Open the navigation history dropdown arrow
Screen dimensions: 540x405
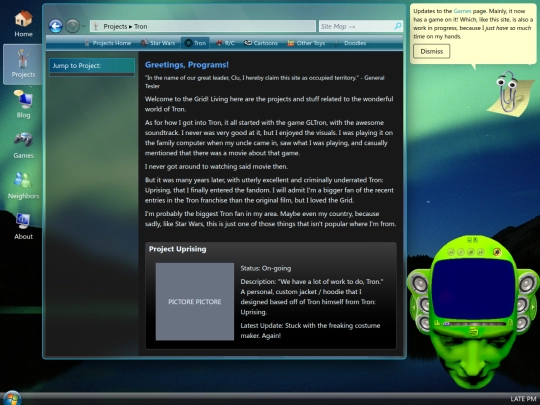click(84, 26)
